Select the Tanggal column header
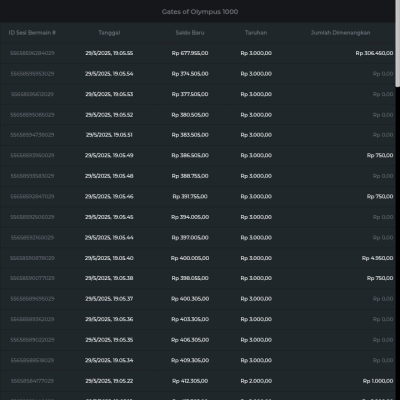This screenshot has height=400, width=400. coord(109,33)
